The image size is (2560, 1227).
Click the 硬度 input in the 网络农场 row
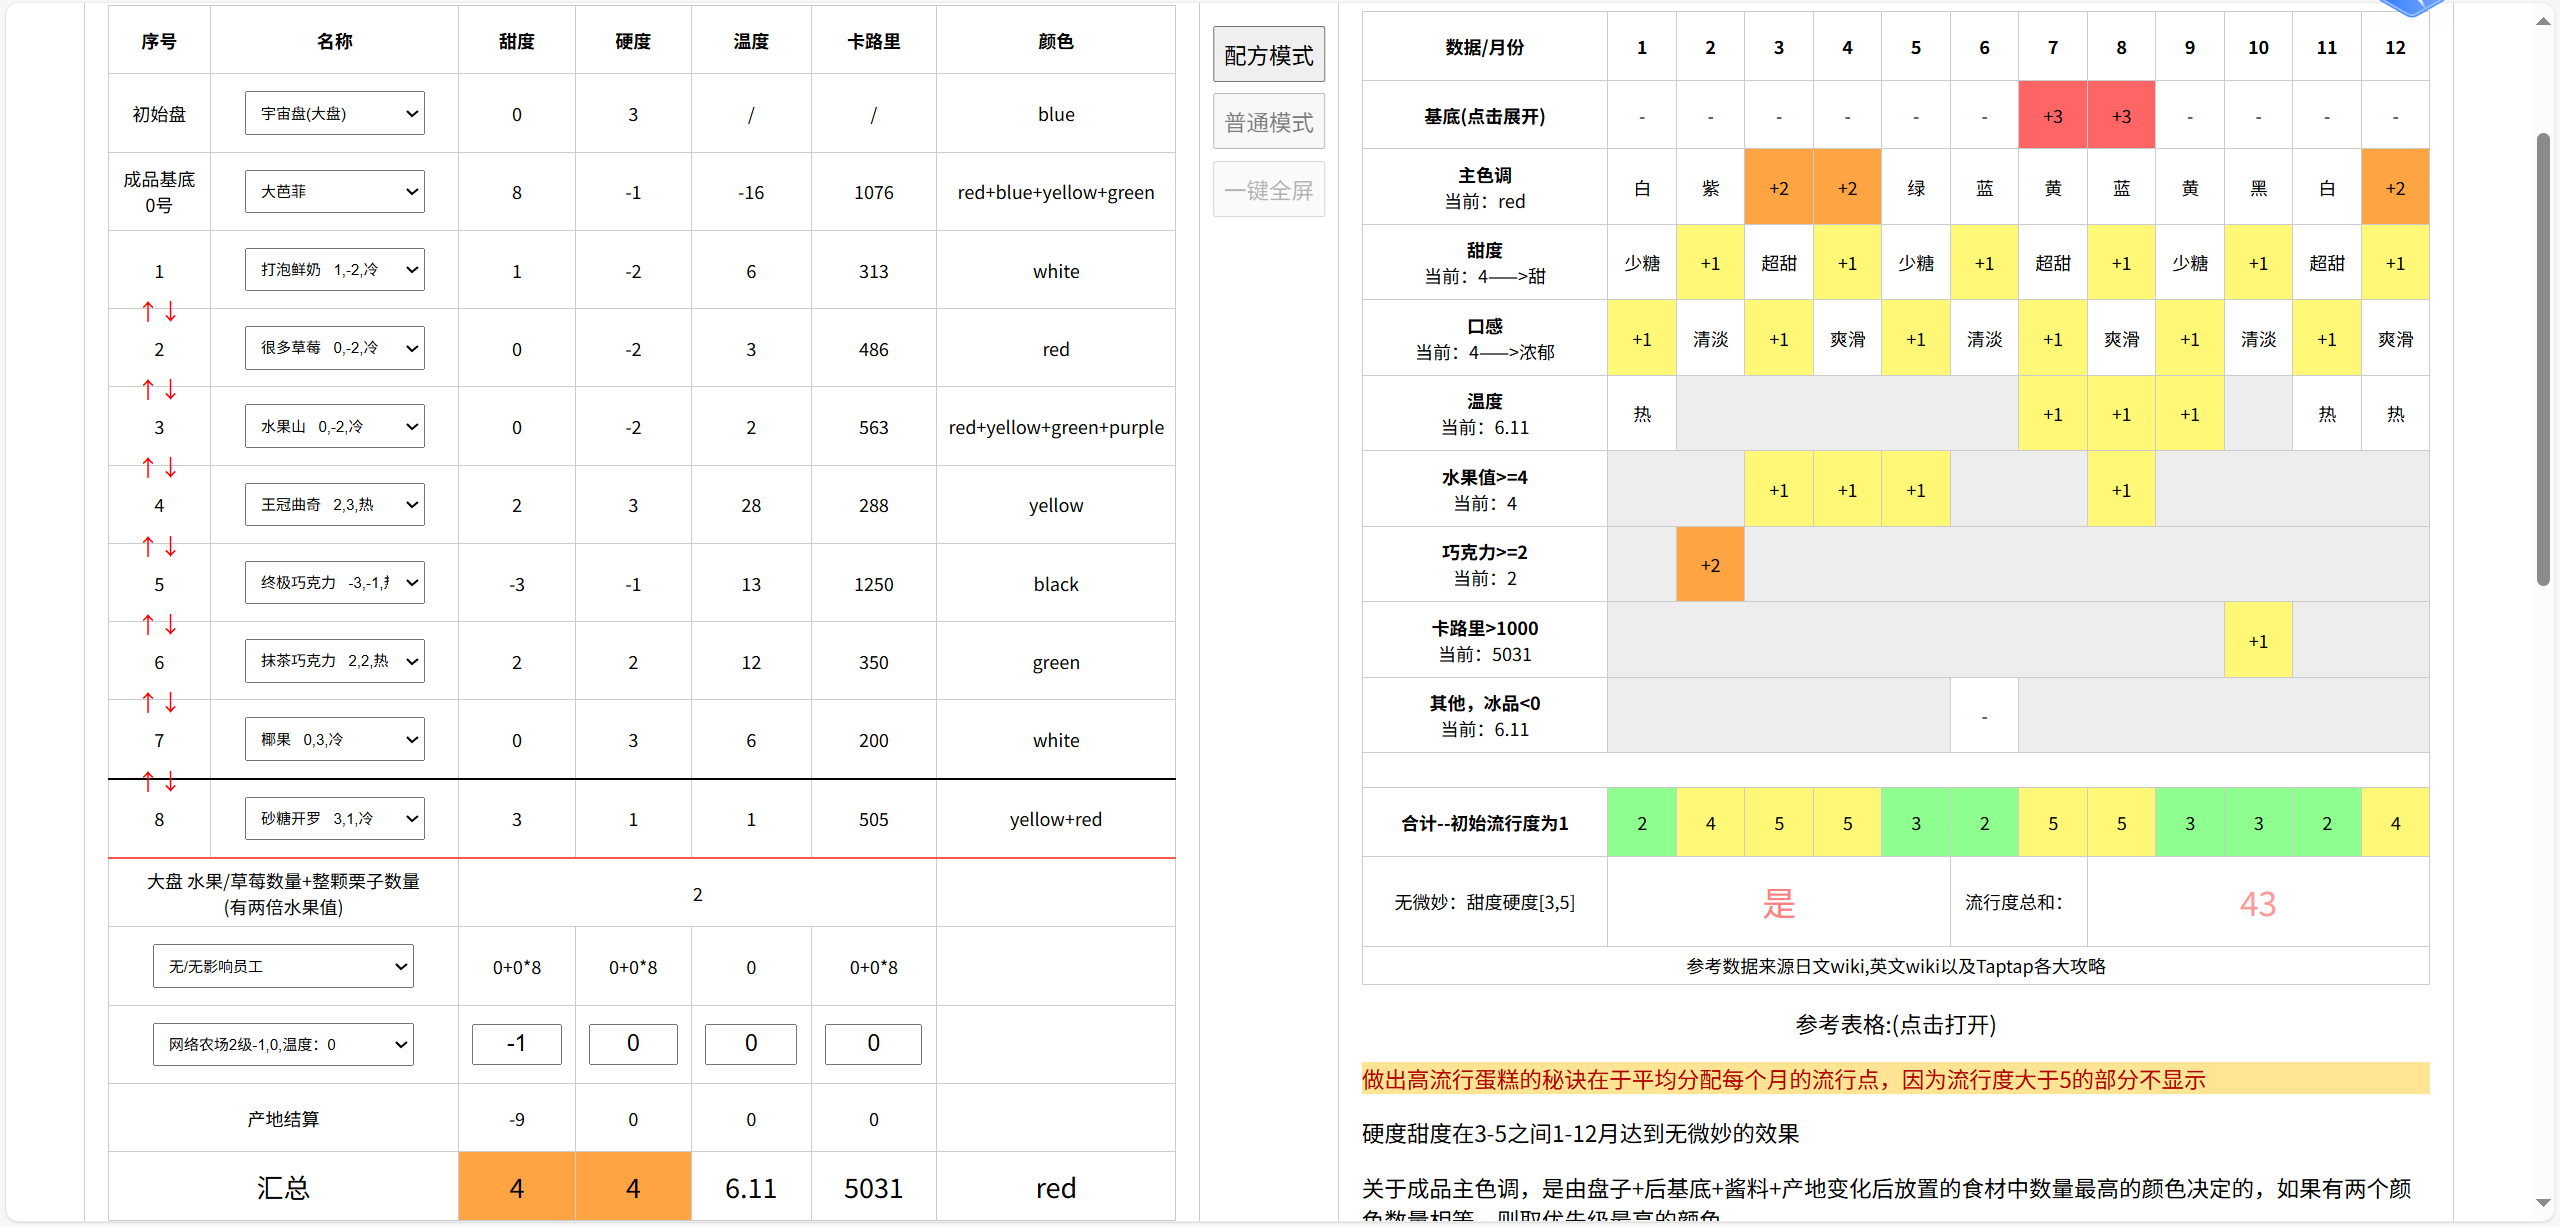633,1044
